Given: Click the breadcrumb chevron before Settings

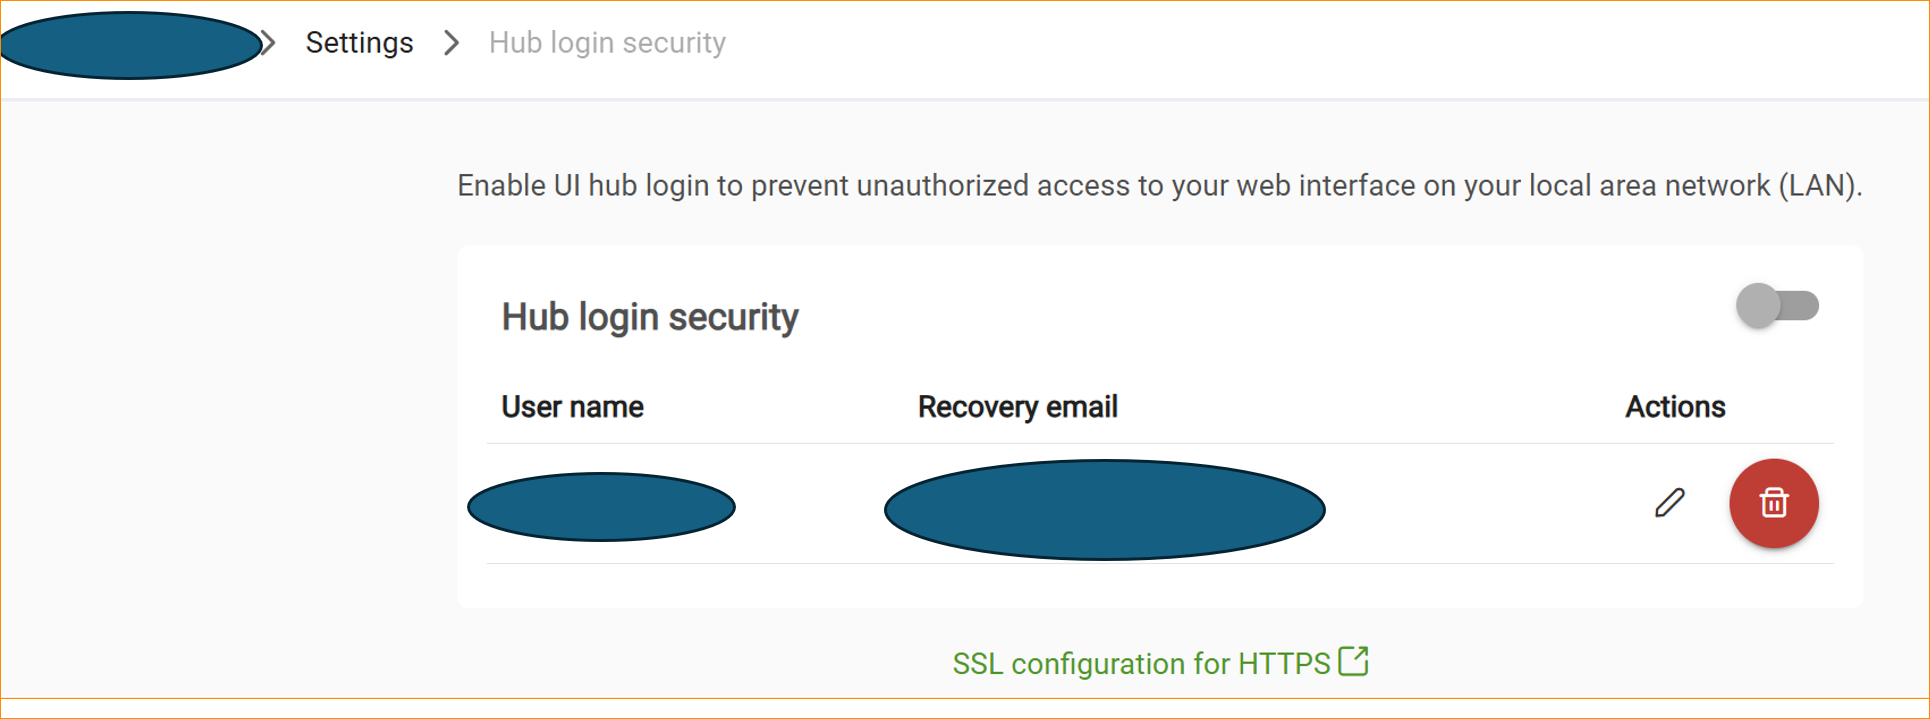Looking at the screenshot, I should 268,43.
